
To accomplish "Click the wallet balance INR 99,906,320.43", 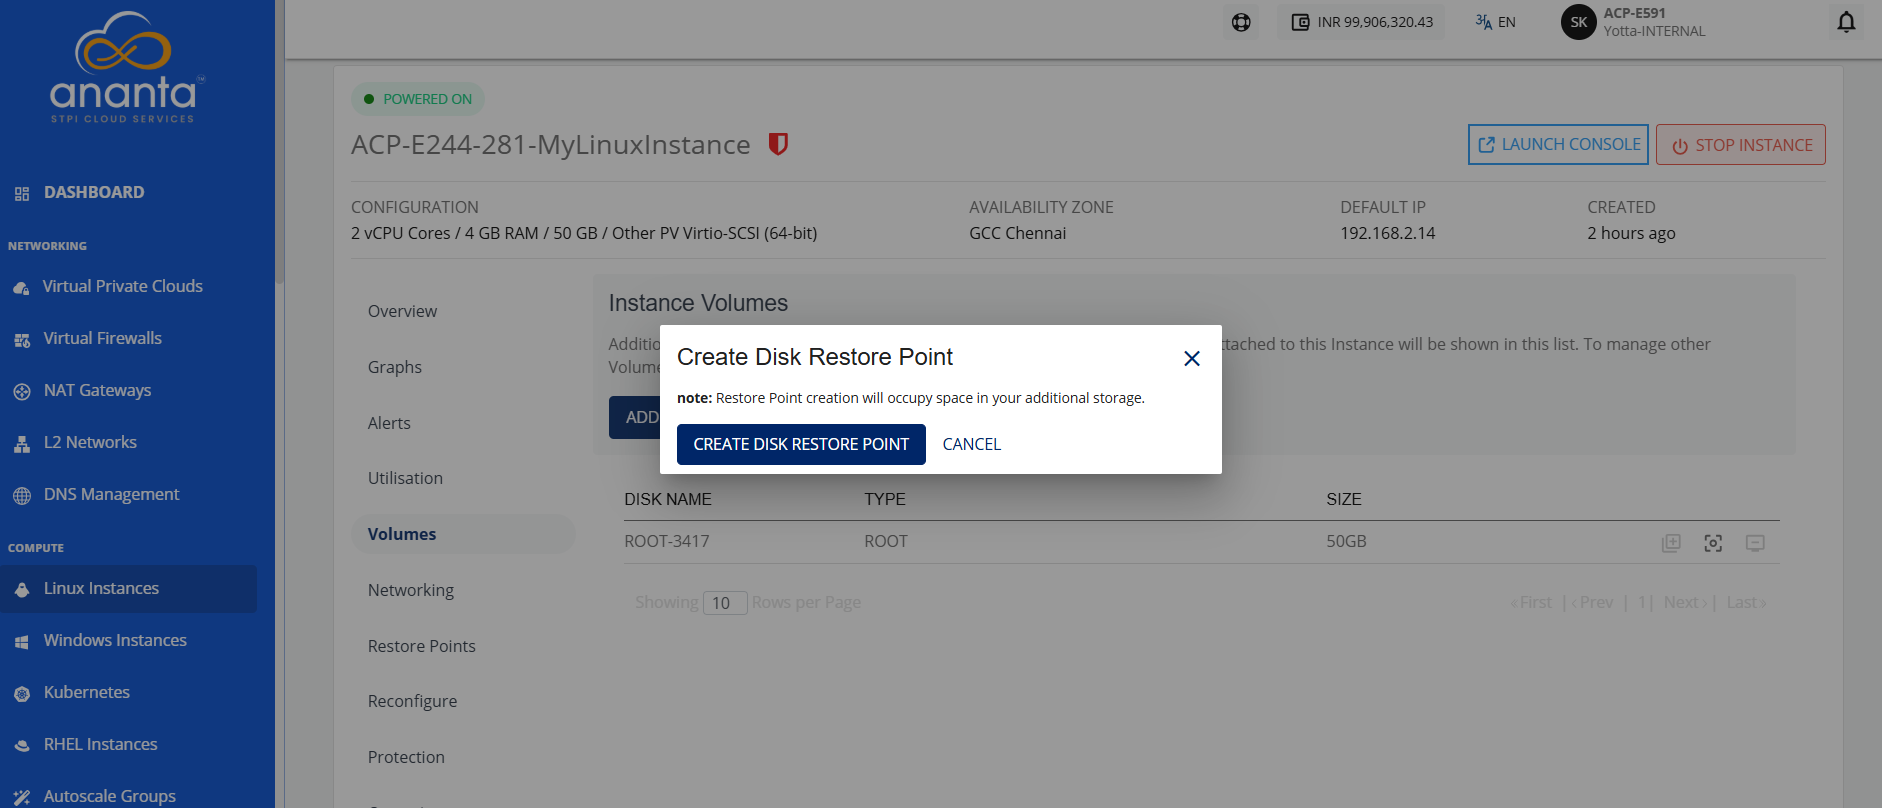I will point(1361,22).
